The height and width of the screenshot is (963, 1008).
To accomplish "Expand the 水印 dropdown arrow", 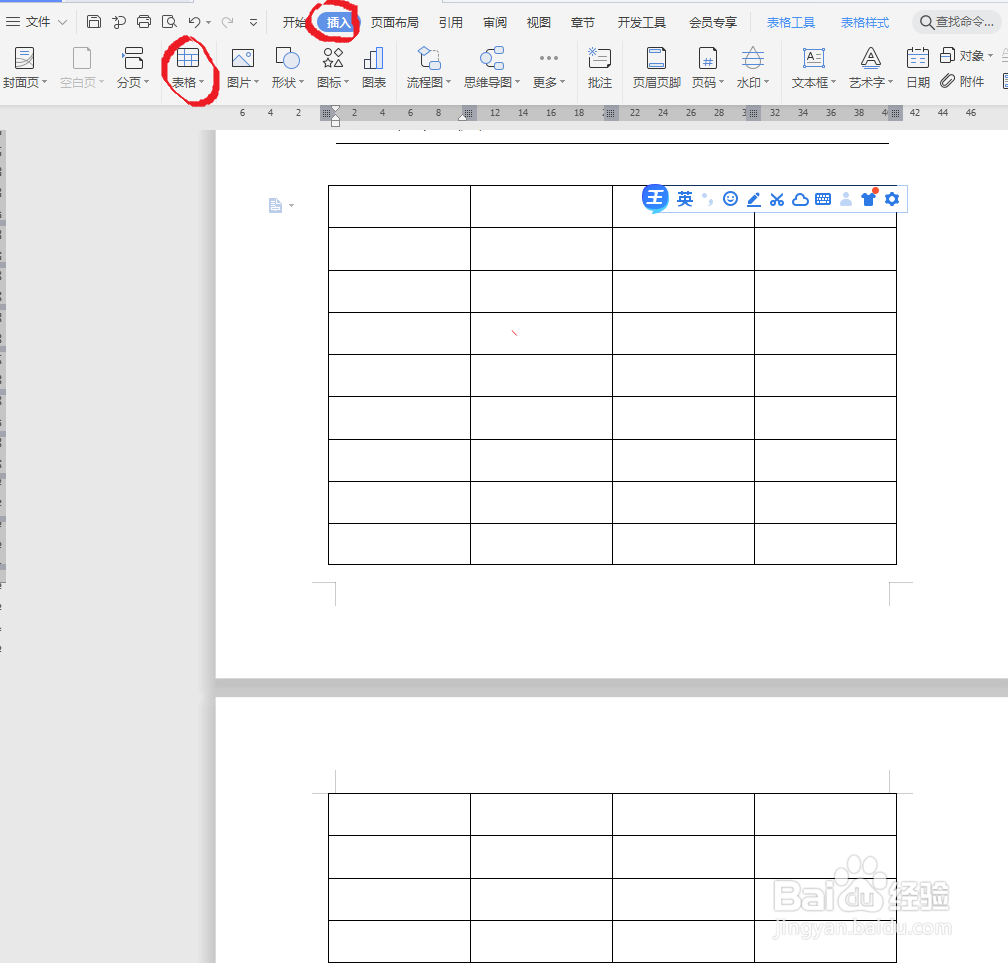I will (x=766, y=82).
